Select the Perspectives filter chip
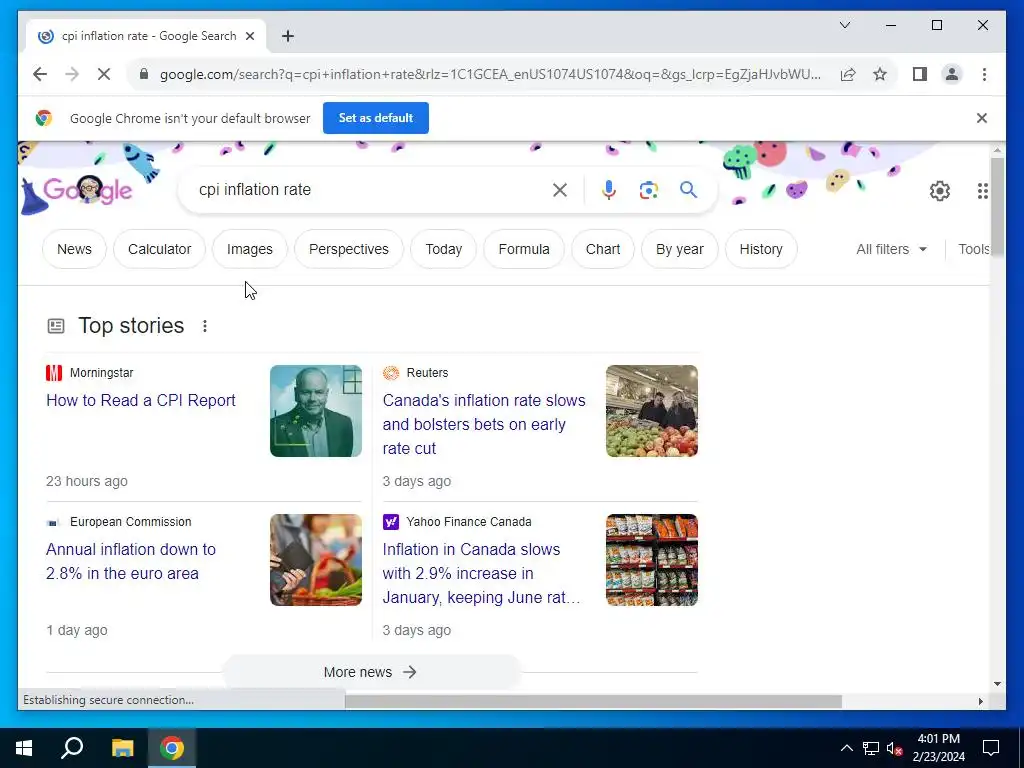 pyautogui.click(x=349, y=249)
